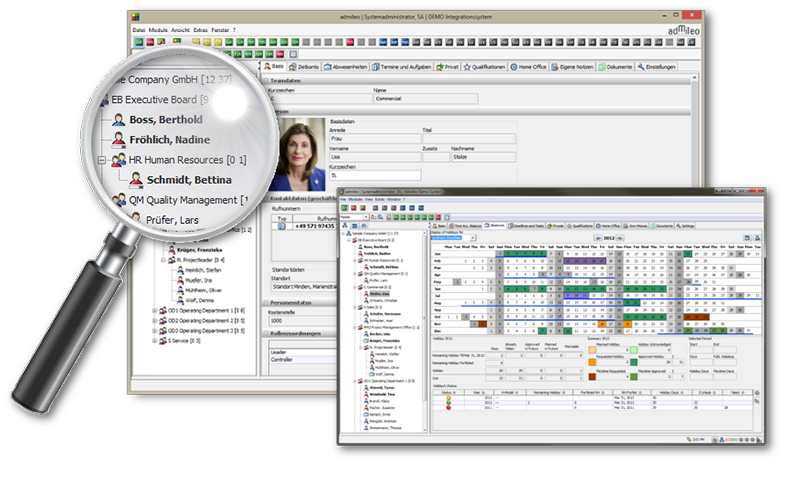Expand the S Service tree node
The image size is (800, 483).
point(155,340)
